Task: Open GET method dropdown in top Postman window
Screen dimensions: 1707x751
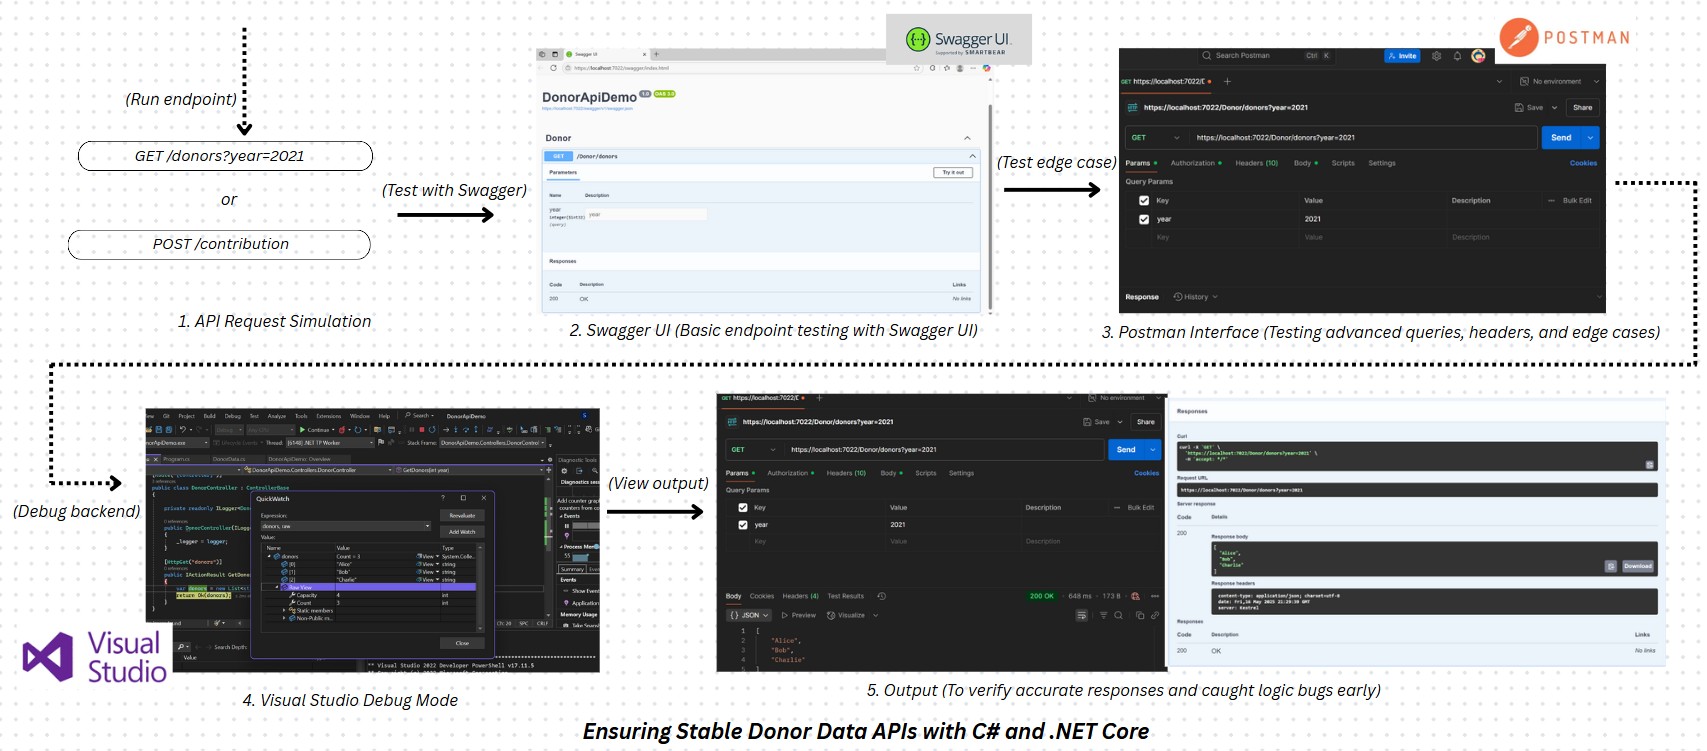Action: (x=1155, y=137)
